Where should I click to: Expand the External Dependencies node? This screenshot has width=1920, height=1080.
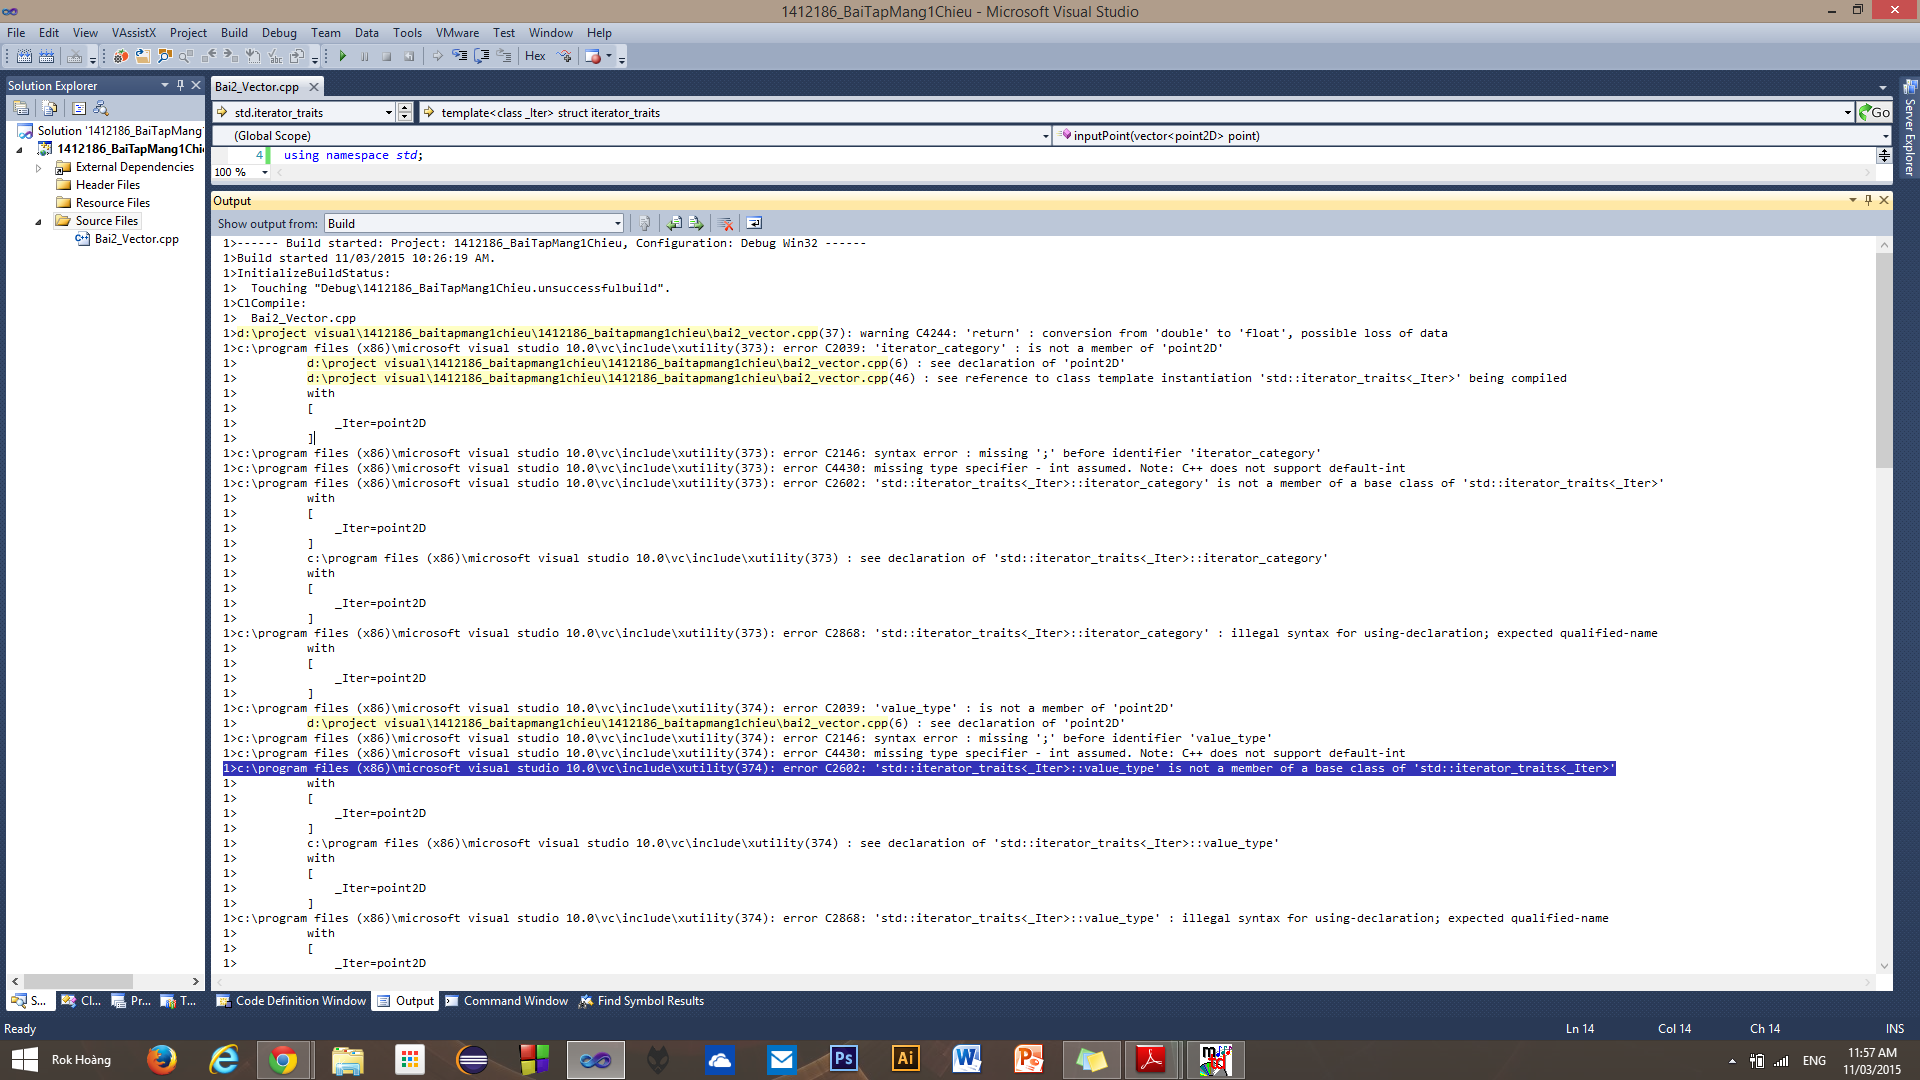(x=38, y=167)
